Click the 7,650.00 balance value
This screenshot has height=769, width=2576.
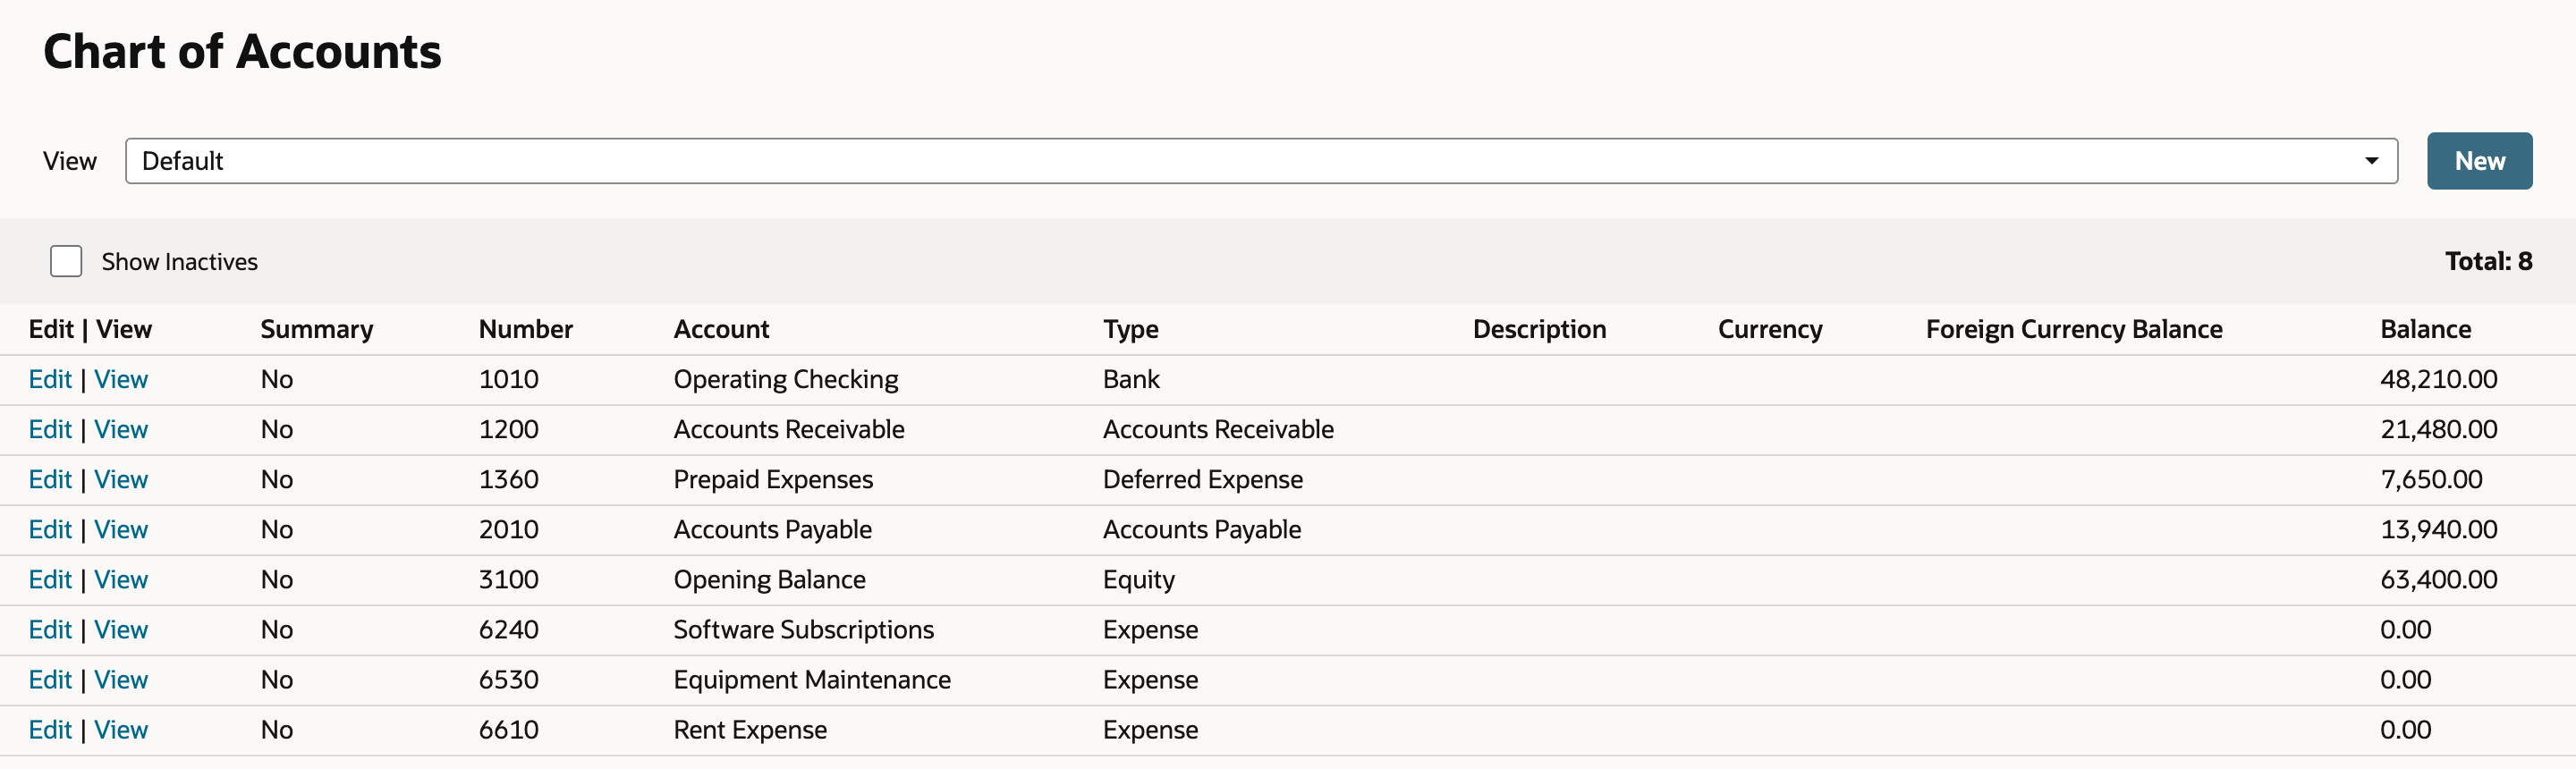[2431, 479]
